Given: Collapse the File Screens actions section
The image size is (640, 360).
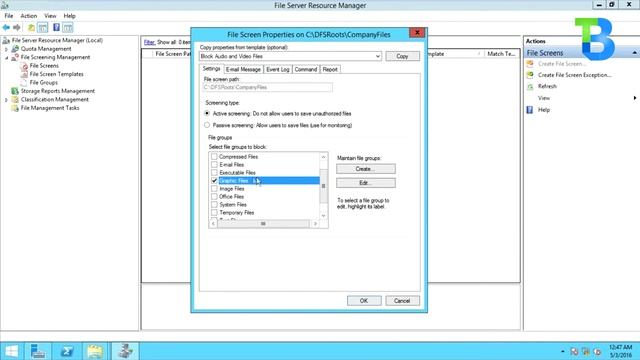Looking at the screenshot, I should click(635, 53).
